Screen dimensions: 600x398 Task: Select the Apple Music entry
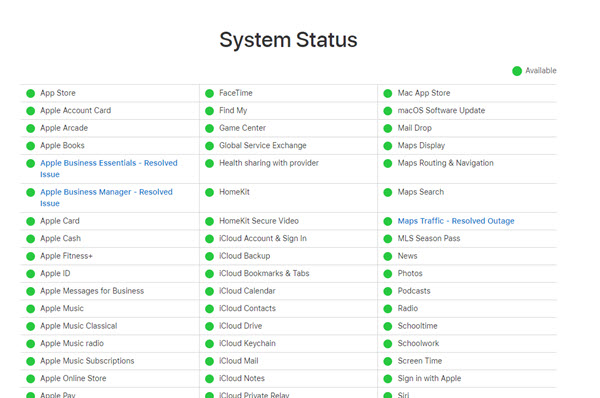pos(62,308)
